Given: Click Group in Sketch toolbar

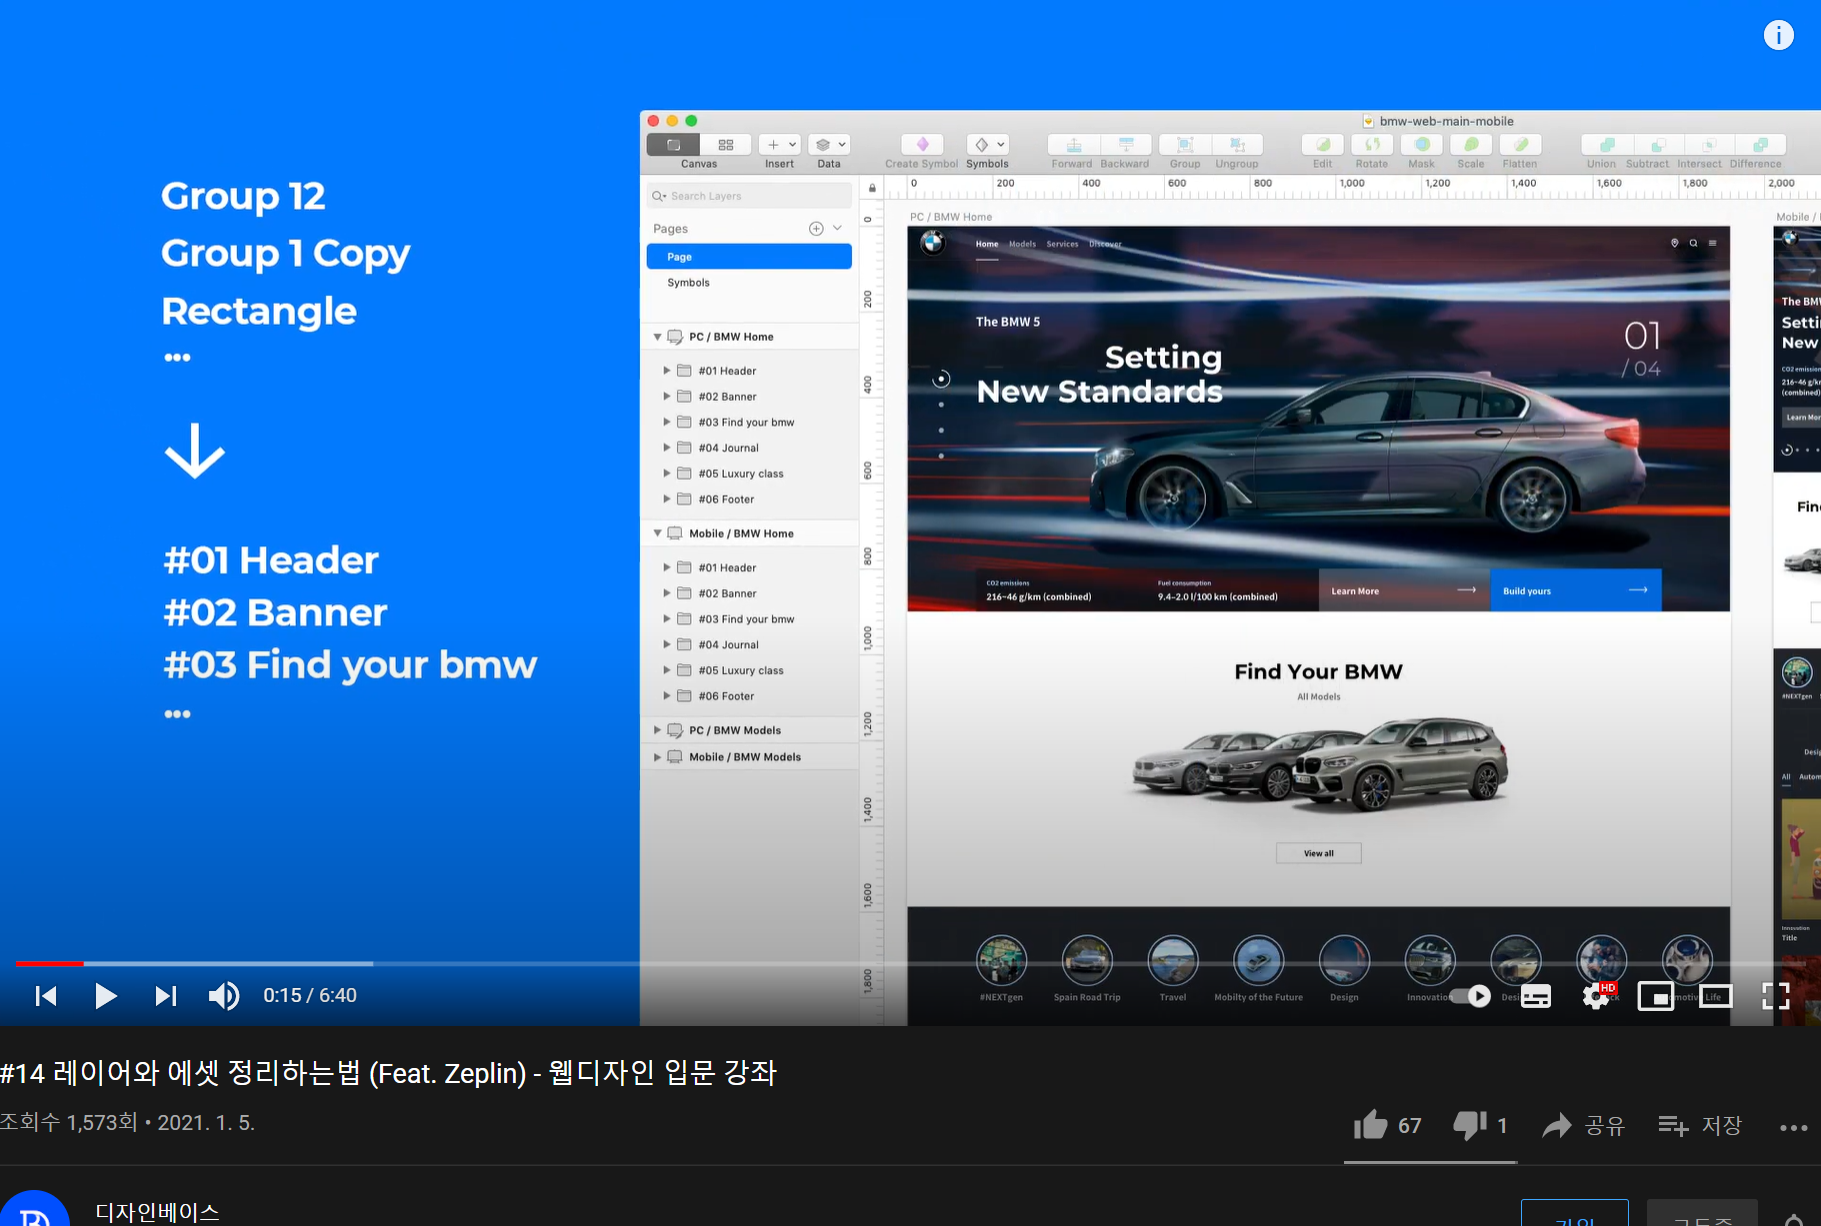Looking at the screenshot, I should [x=1185, y=145].
